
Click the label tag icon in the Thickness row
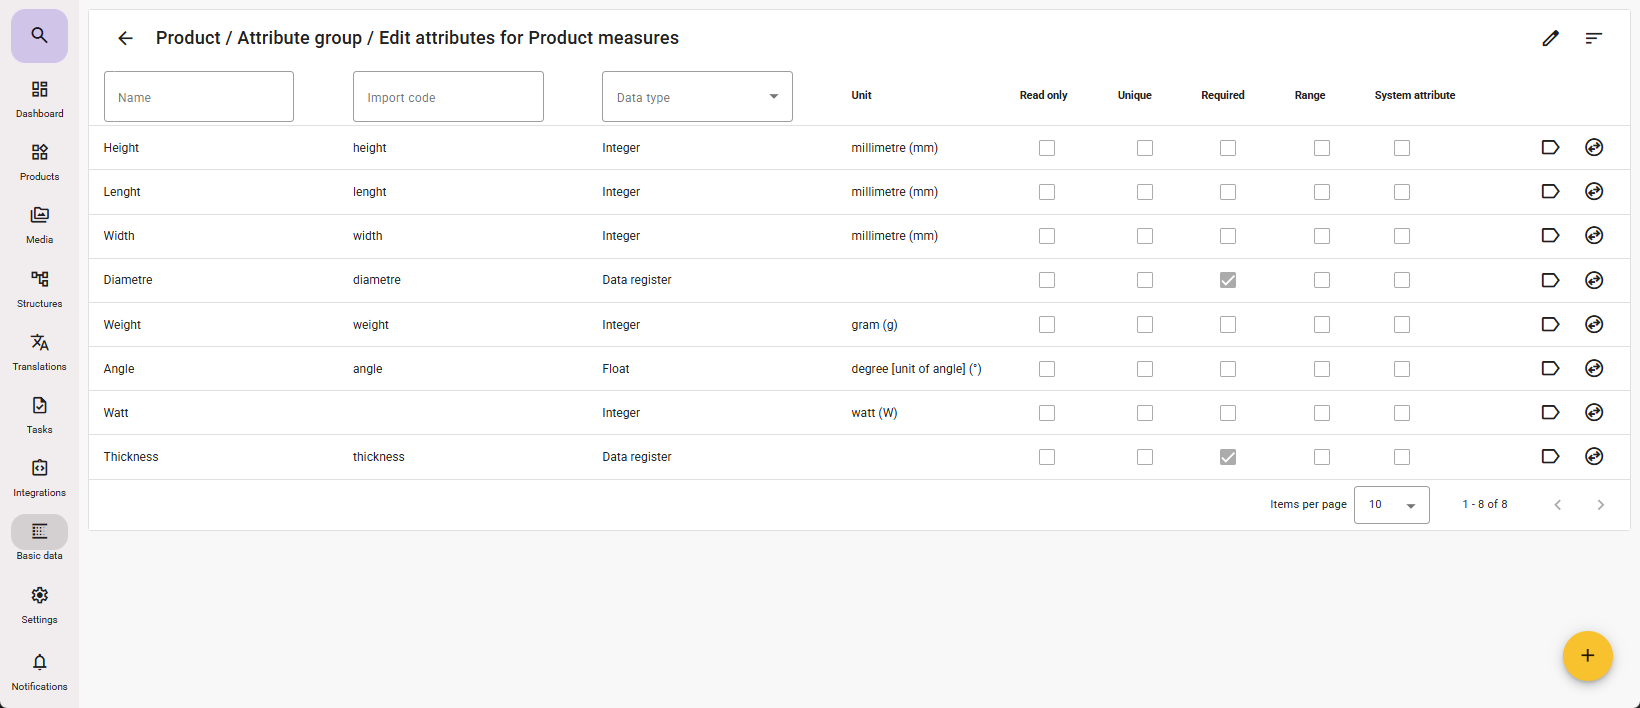pos(1550,456)
